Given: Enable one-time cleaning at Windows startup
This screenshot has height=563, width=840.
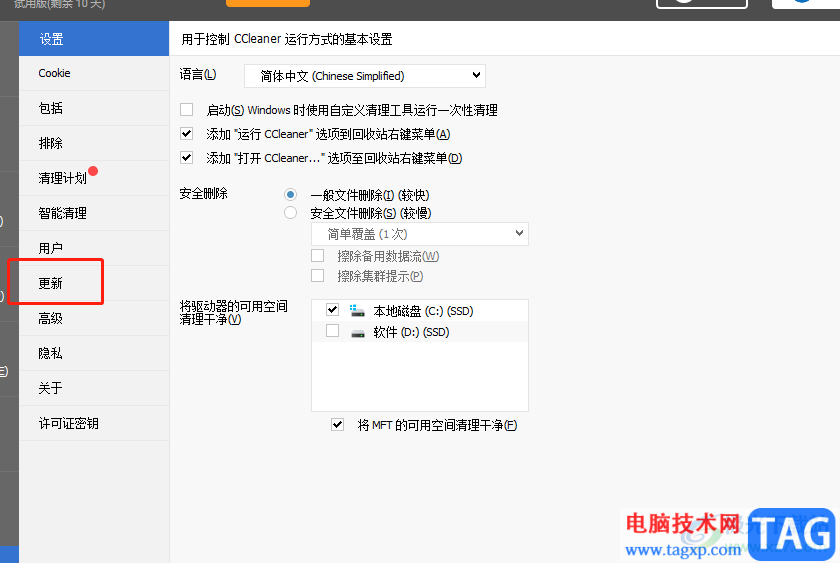Looking at the screenshot, I should click(x=186, y=110).
